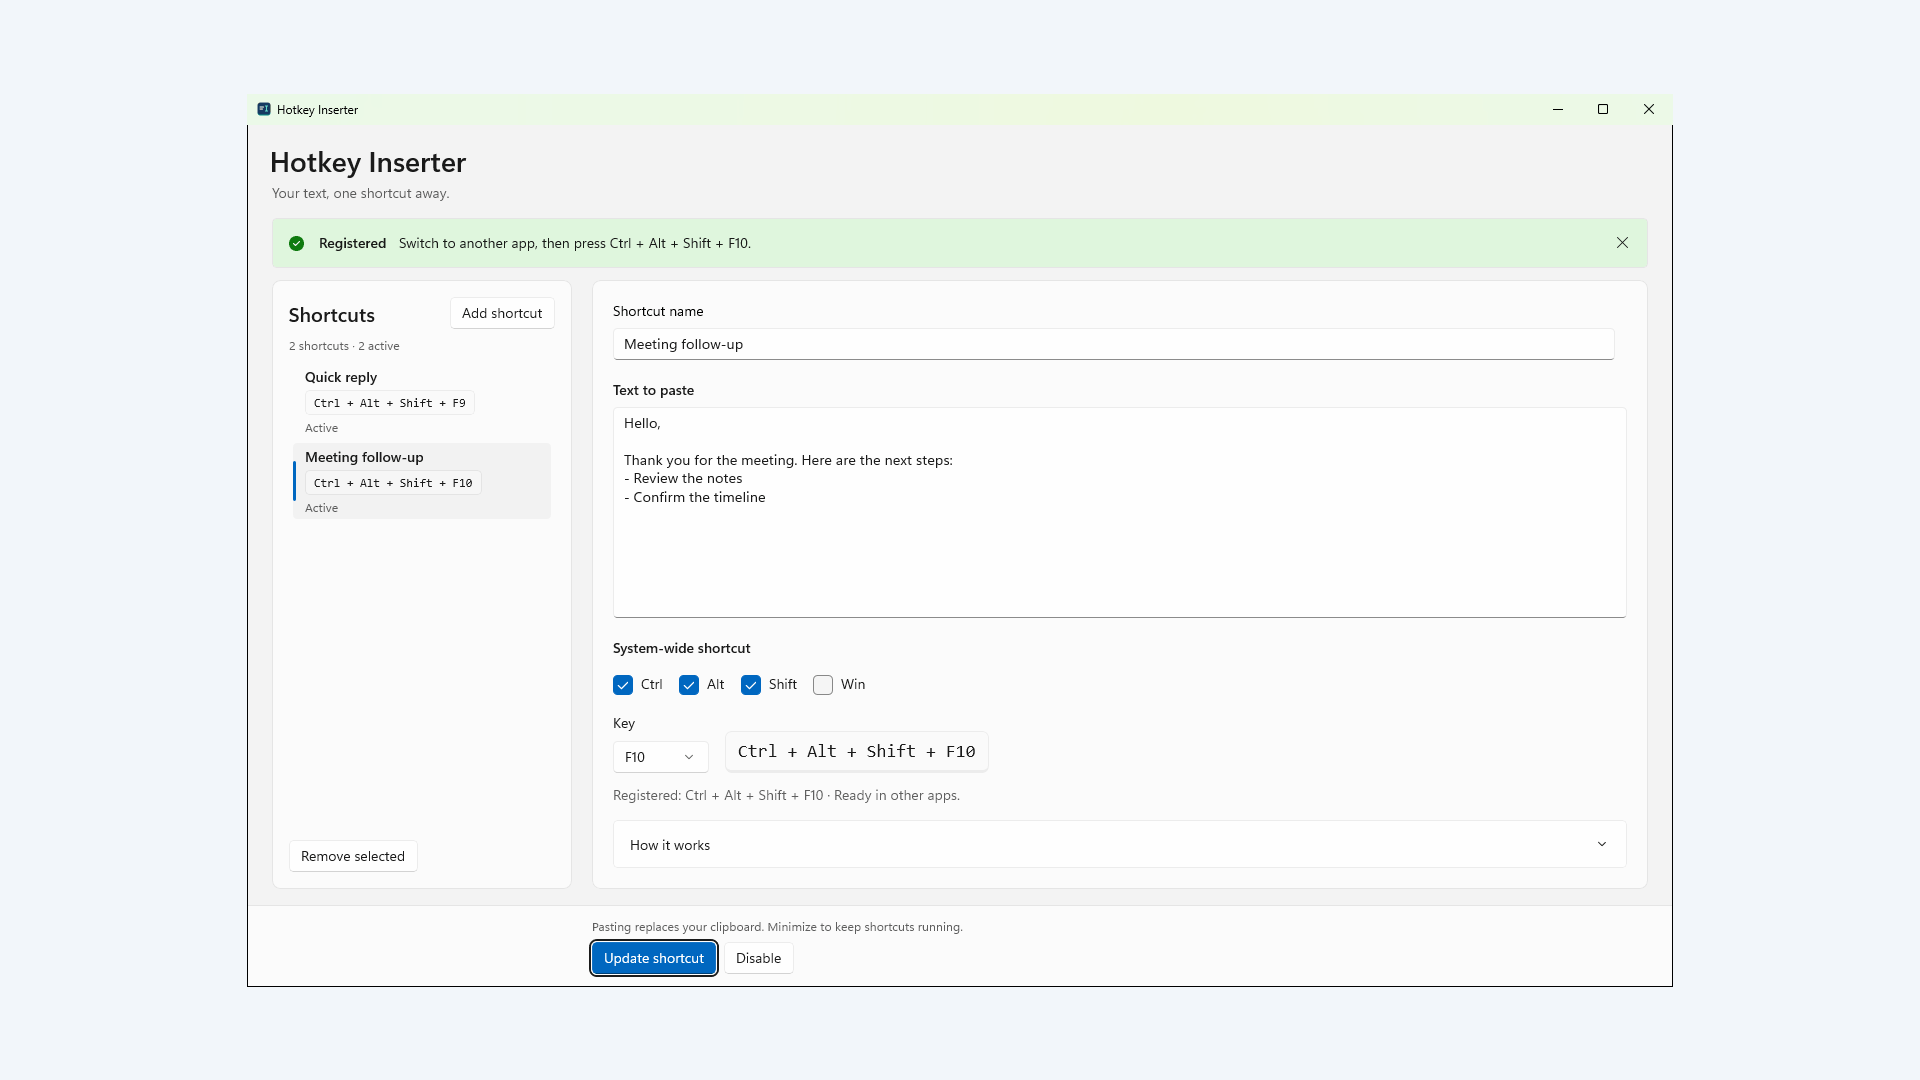Click the Ctrl + Alt + Shift + F9 key badge
Image resolution: width=1920 pixels, height=1080 pixels.
point(390,403)
